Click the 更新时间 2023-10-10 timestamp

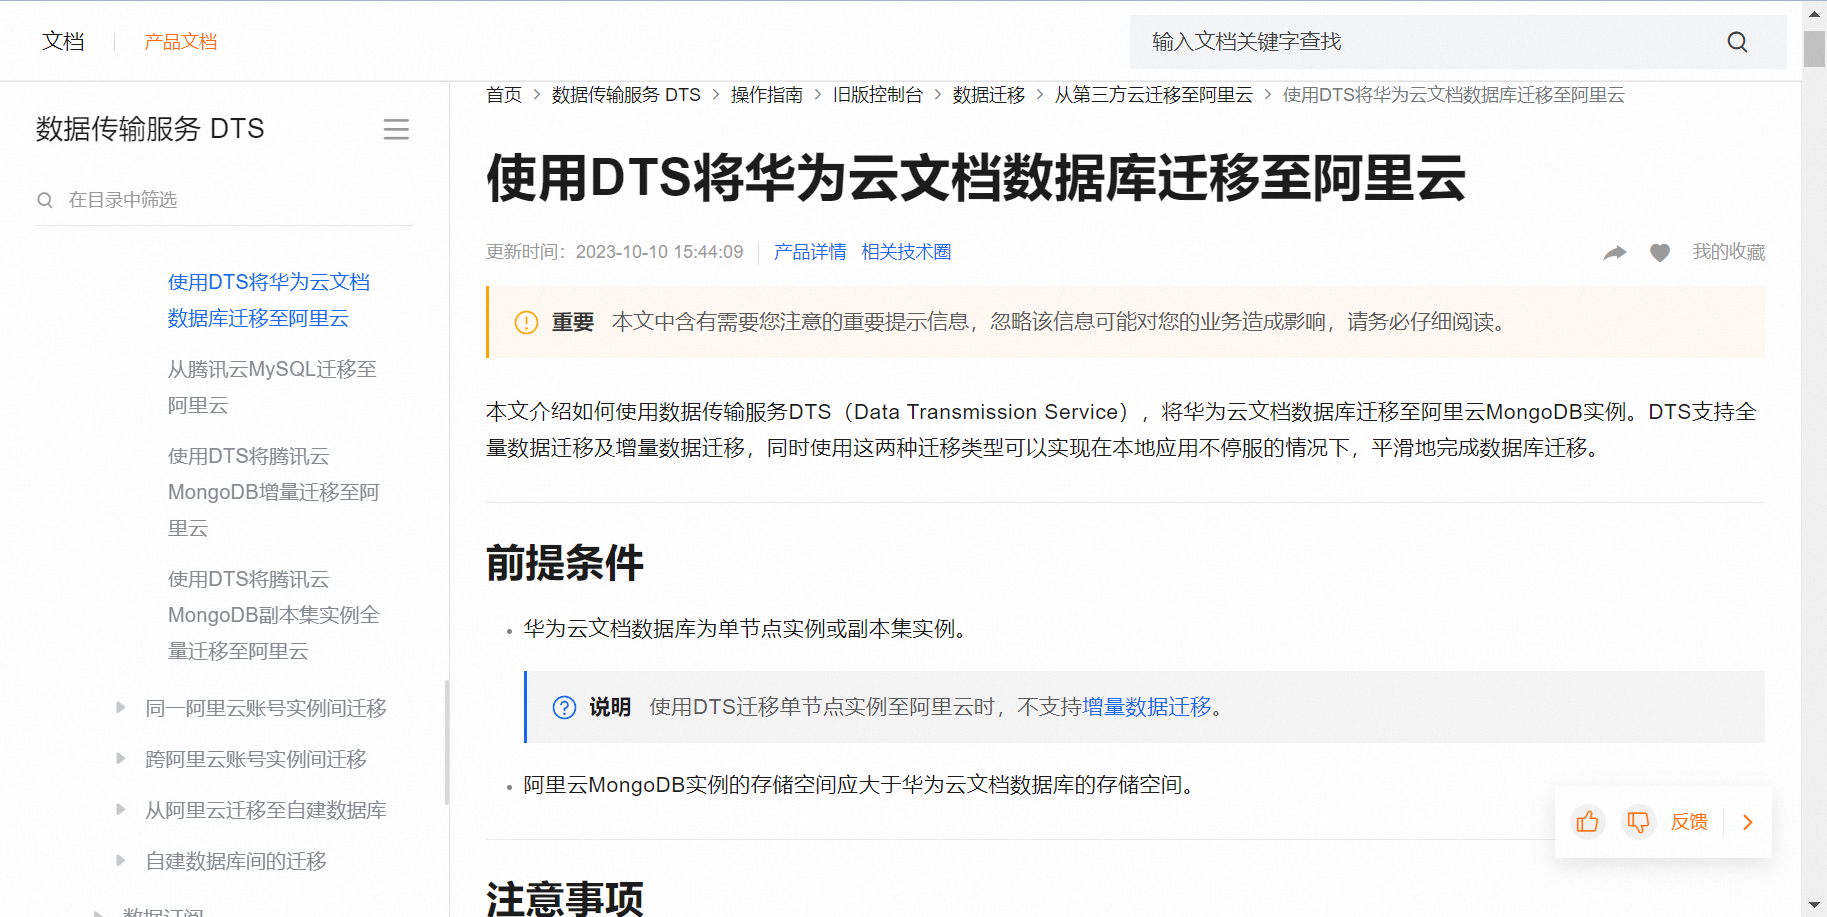(x=615, y=252)
